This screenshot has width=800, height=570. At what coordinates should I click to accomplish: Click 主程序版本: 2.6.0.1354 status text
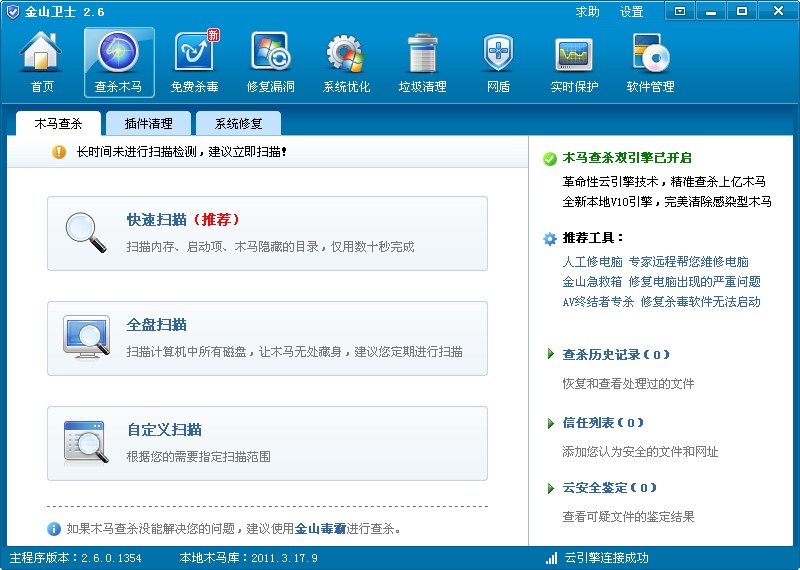tap(76, 558)
